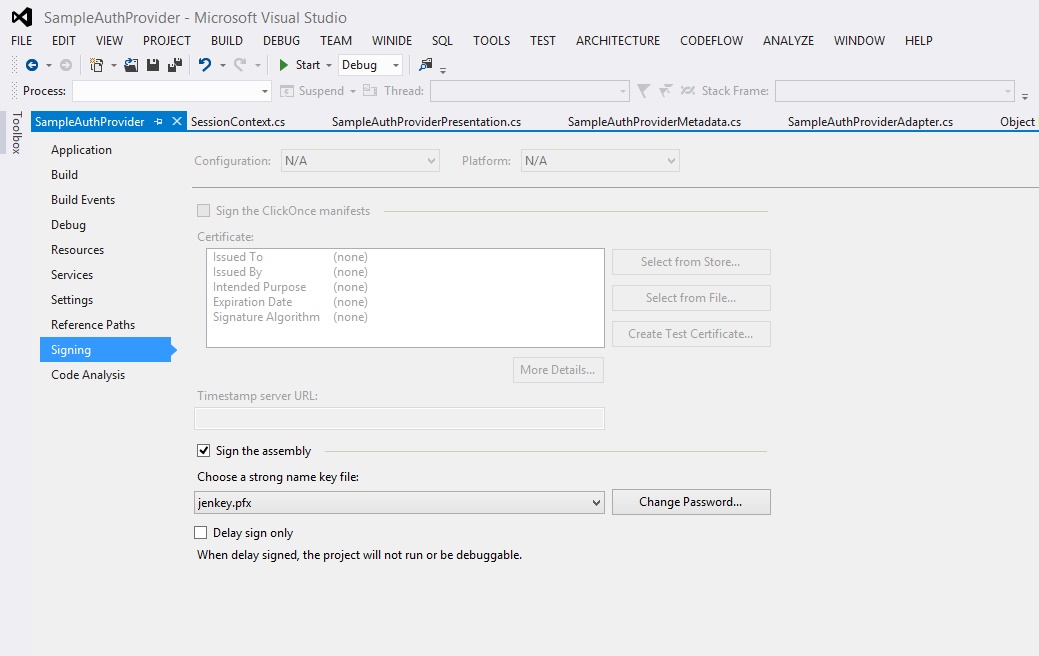Enable the Delay sign only checkbox

point(201,533)
